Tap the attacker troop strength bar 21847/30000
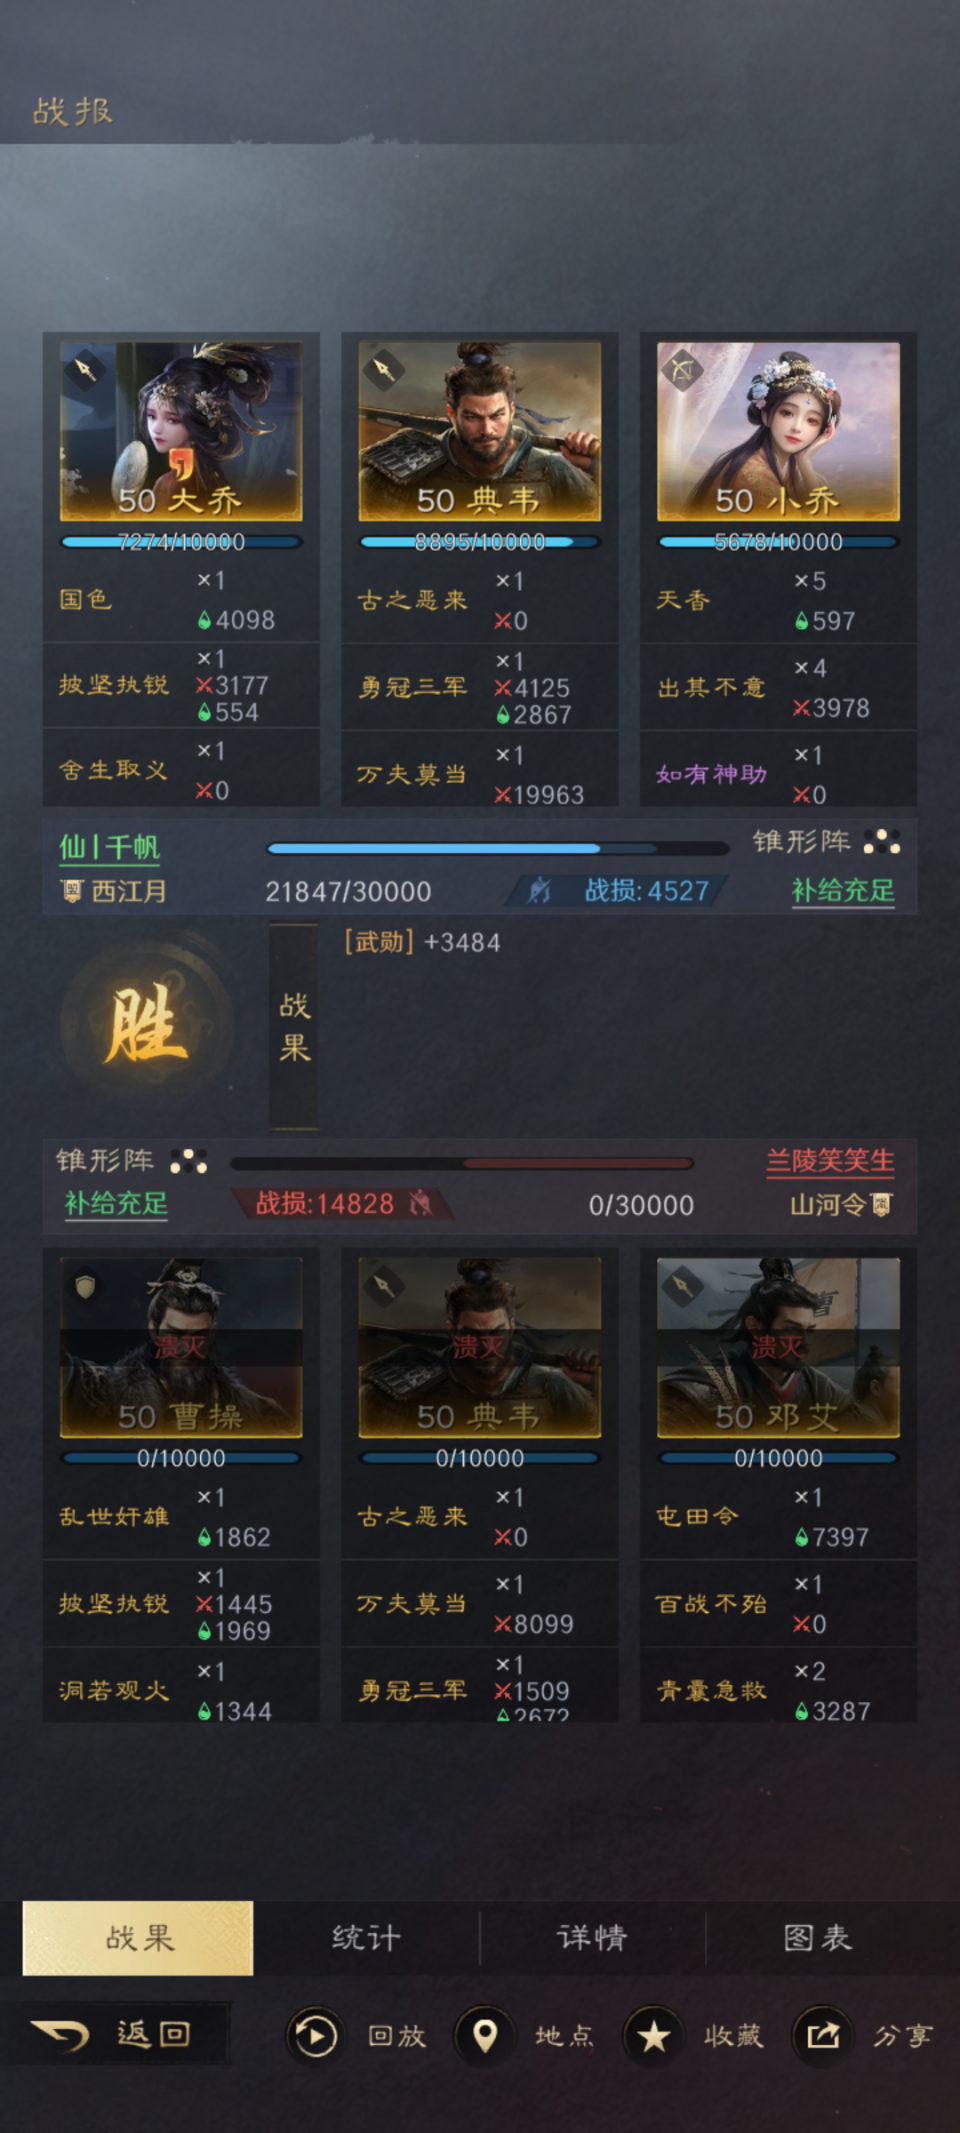This screenshot has height=2133, width=960. point(498,848)
